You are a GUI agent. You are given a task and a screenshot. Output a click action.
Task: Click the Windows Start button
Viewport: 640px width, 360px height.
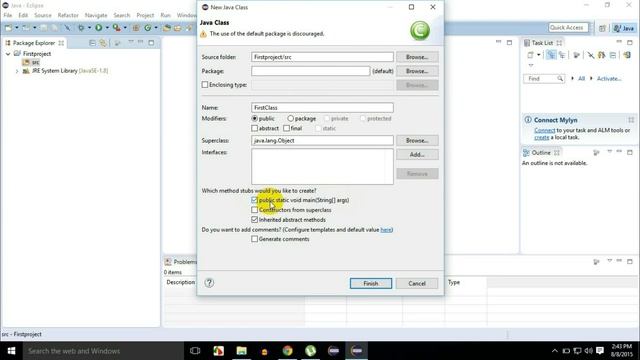pos(11,351)
